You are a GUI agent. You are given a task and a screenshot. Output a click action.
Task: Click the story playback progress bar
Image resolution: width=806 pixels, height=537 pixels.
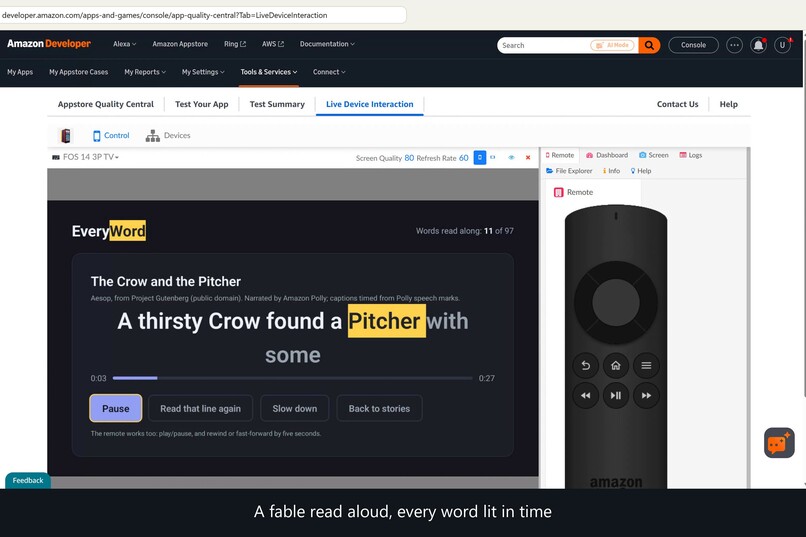pos(292,378)
